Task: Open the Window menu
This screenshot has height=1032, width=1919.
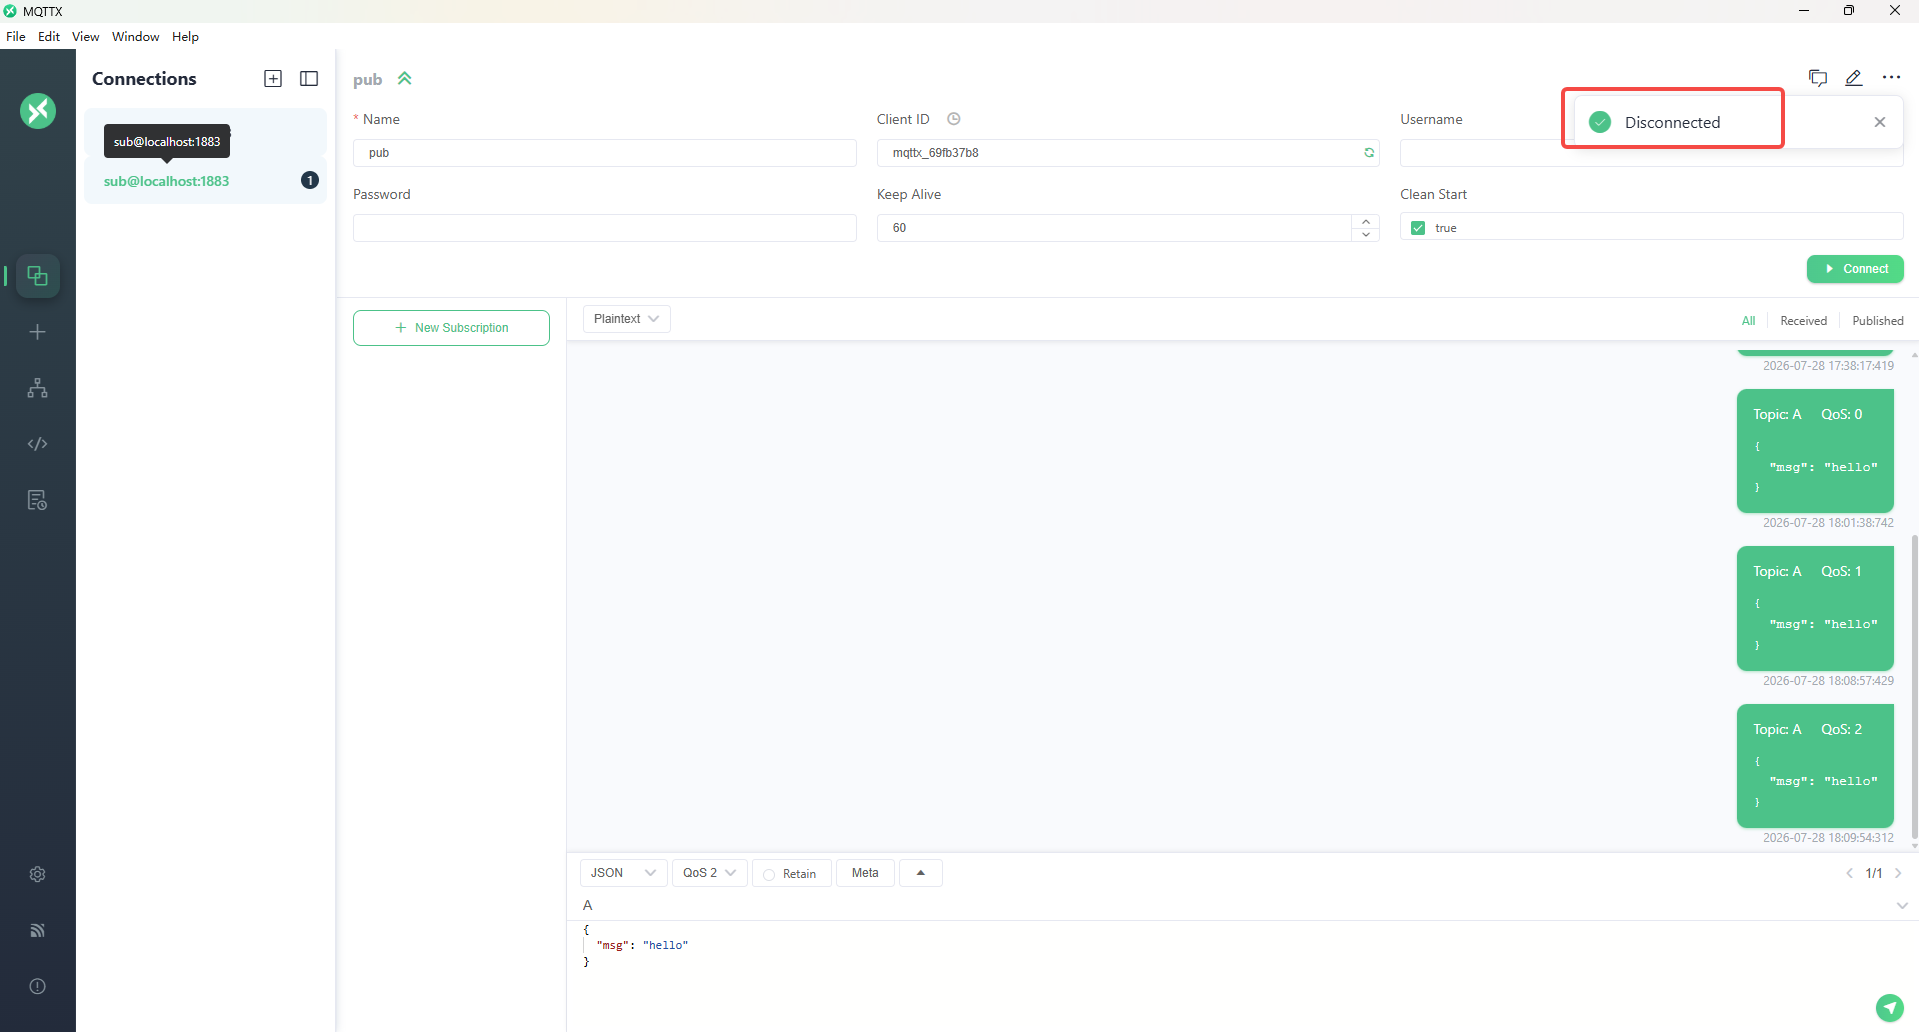Action: 136,37
